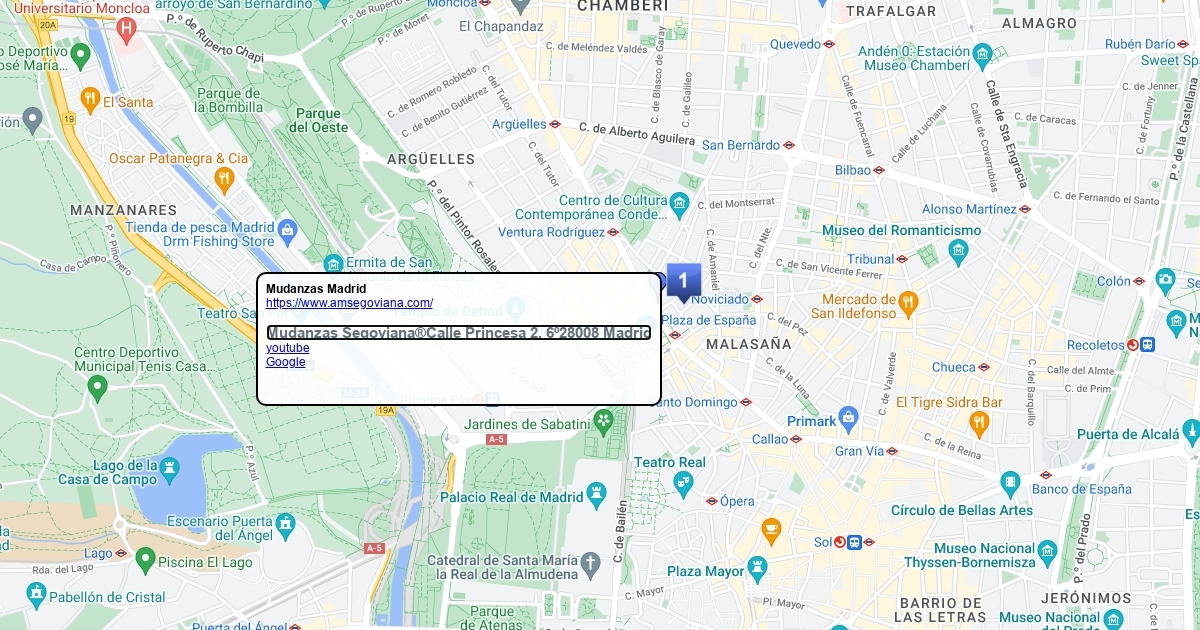
Task: Follow the Google link in popup
Action: (285, 362)
